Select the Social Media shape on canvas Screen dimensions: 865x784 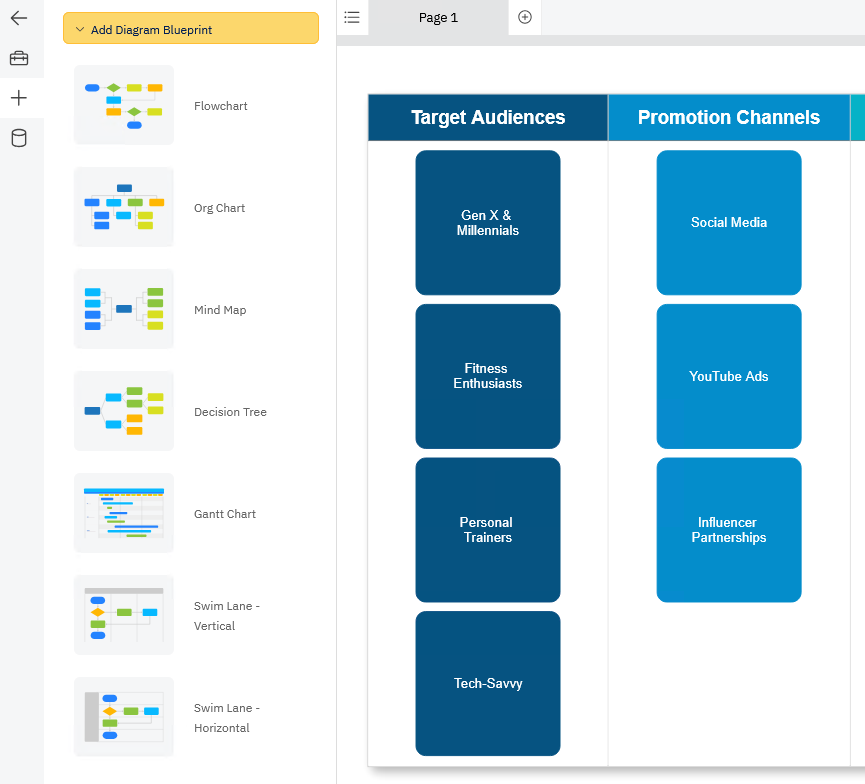728,222
